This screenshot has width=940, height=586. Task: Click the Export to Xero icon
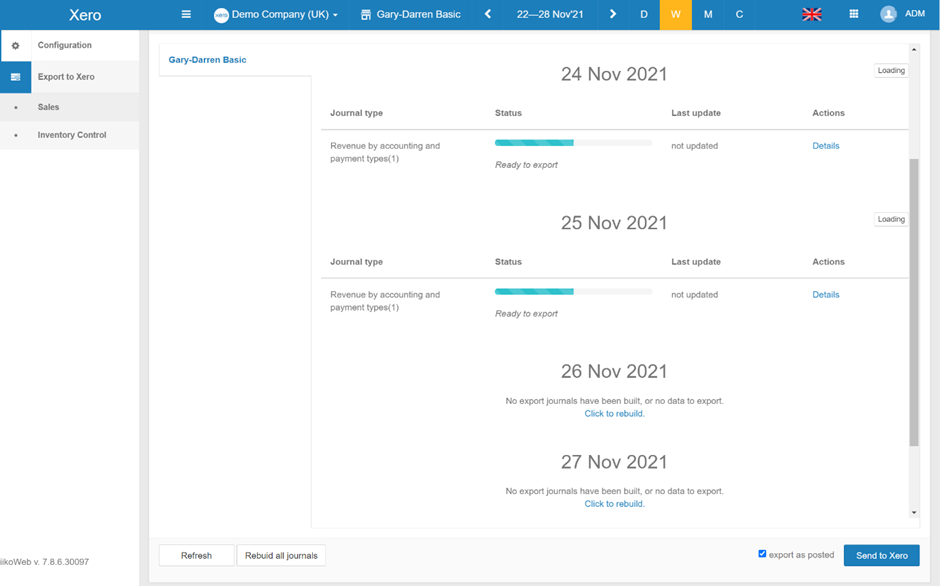click(x=15, y=77)
